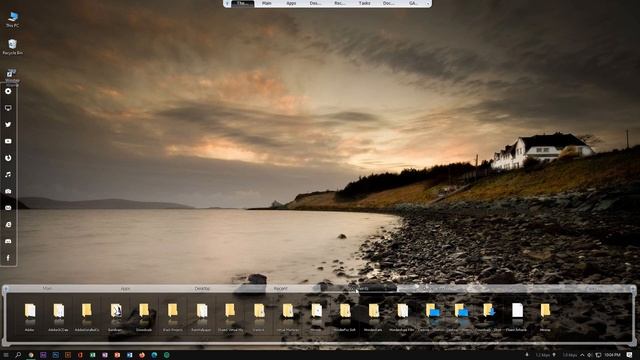Click the camera icon in left sidebar
Viewport: 640px width, 360px height.
pos(8,191)
